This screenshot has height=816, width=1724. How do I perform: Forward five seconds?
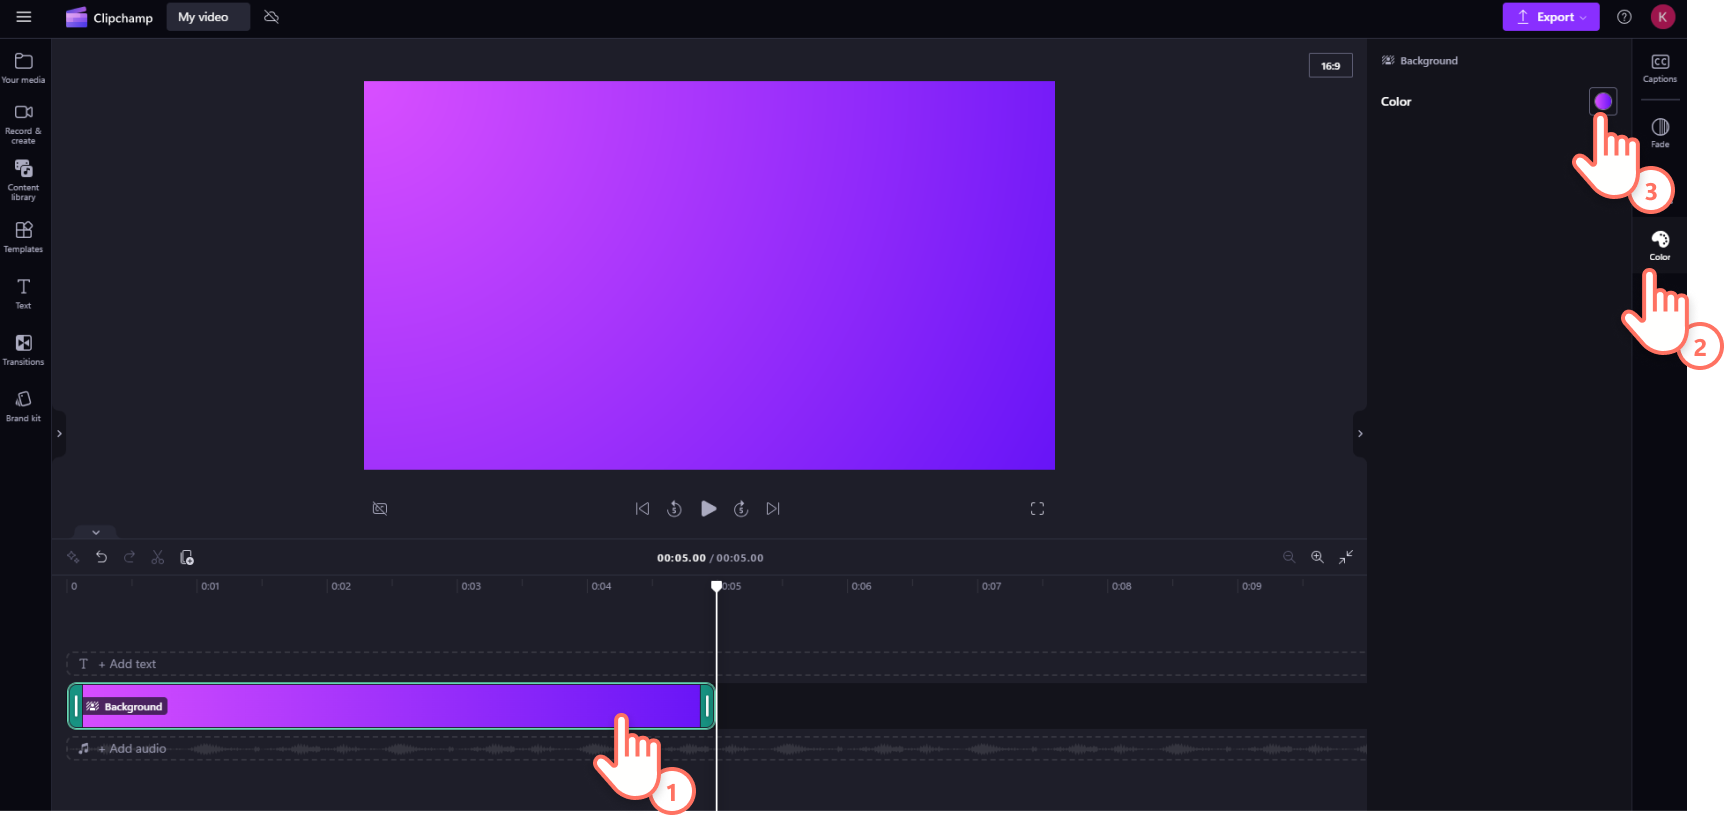[x=741, y=509]
